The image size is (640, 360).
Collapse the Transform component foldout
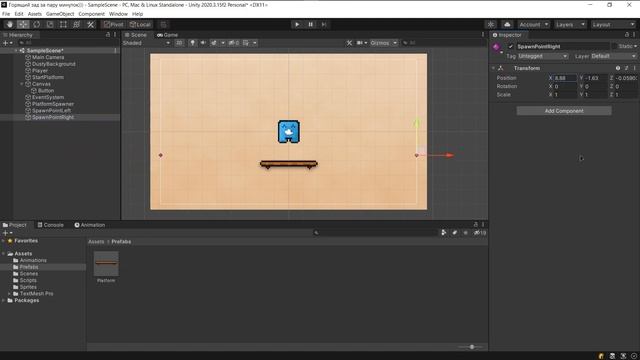[493, 68]
